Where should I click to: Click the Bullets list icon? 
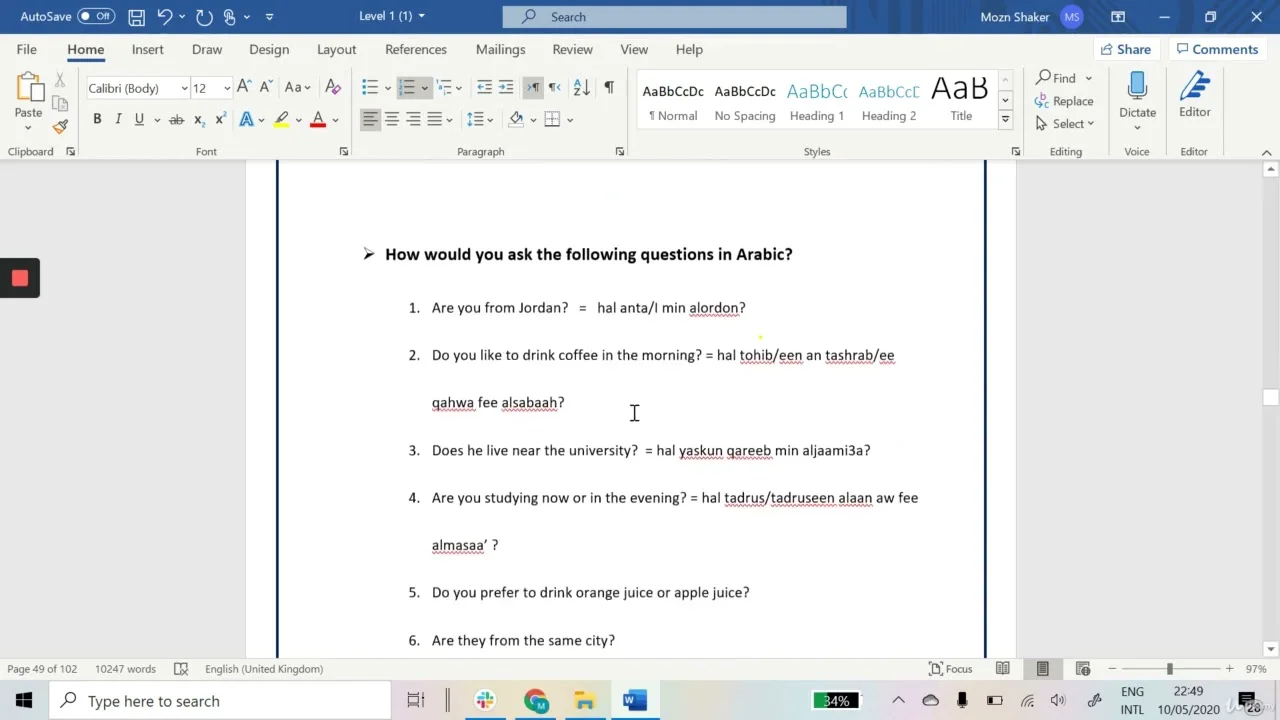(x=370, y=88)
